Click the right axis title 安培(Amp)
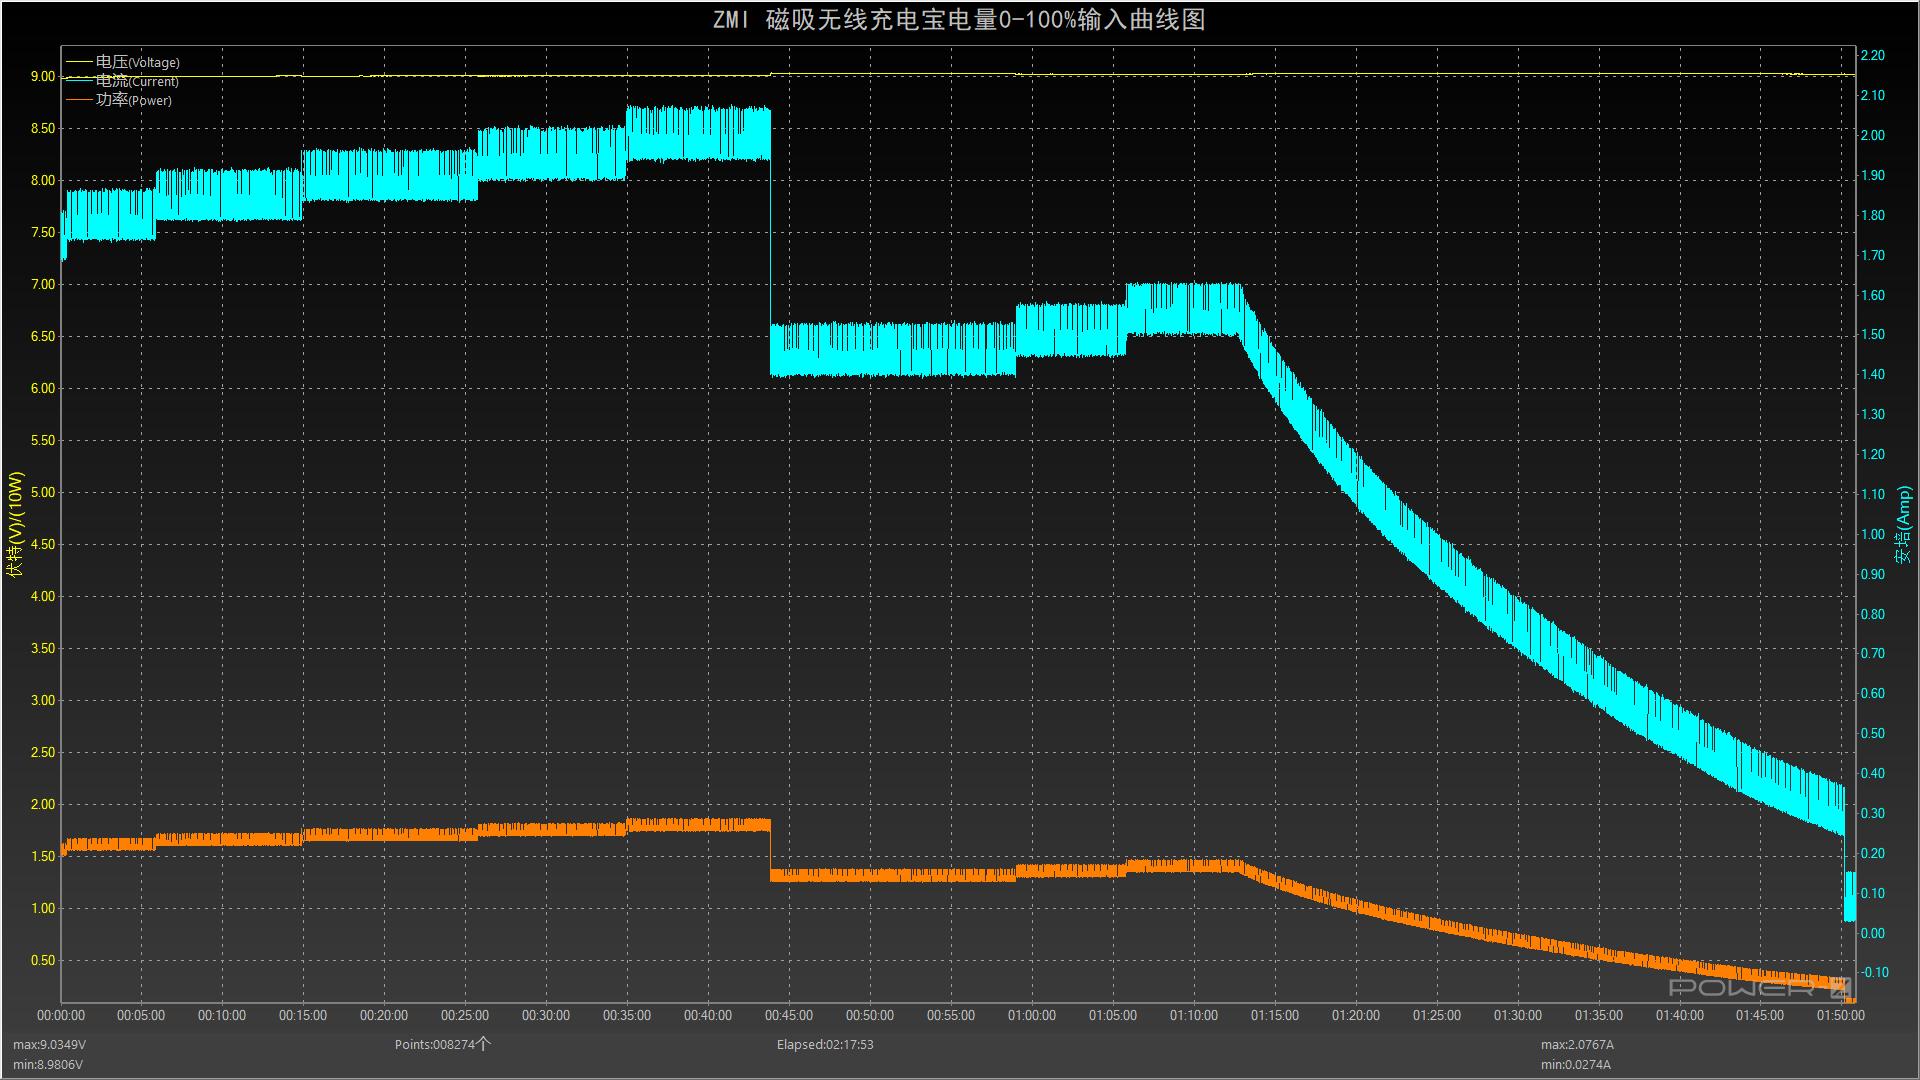Screen dimensions: 1920x1080 (x=1904, y=524)
